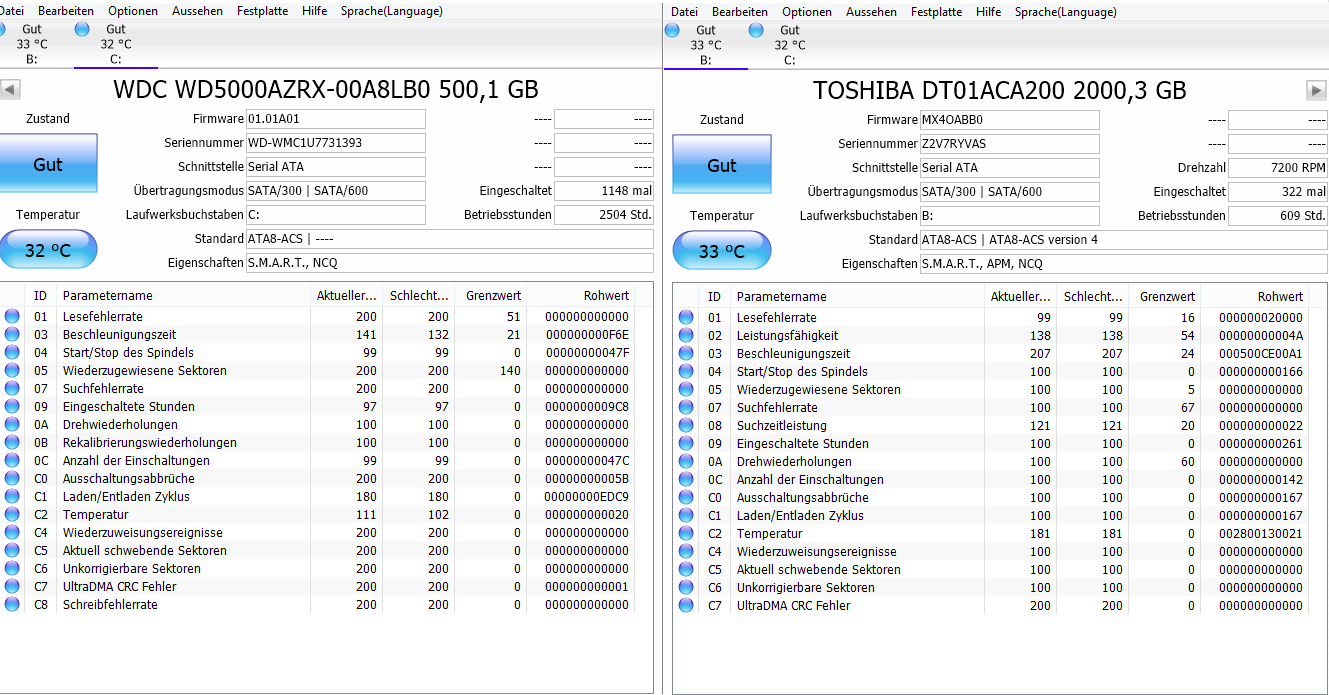The height and width of the screenshot is (695, 1329).
Task: Click status icon of WDC Beschleunigungszeit row
Action: 12,334
